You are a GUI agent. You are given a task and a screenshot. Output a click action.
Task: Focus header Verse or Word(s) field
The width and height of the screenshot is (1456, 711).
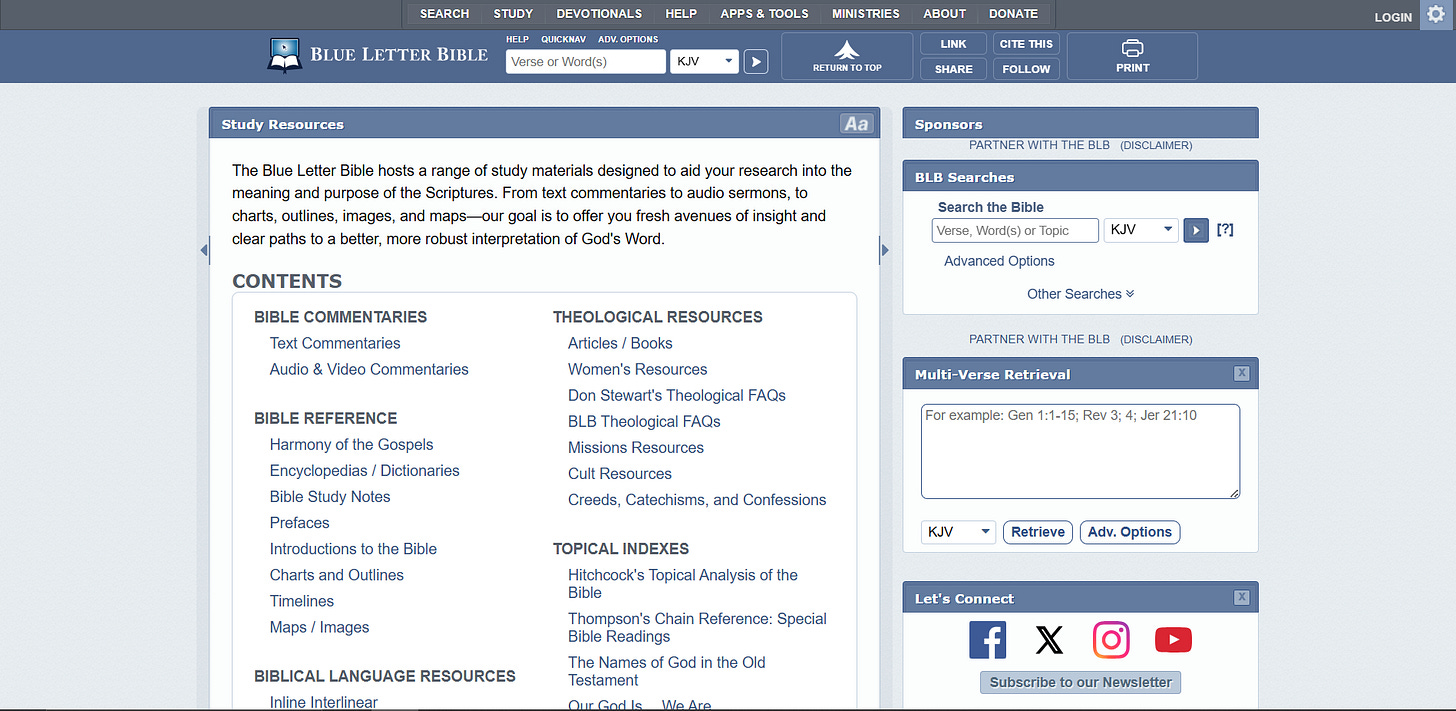[585, 62]
